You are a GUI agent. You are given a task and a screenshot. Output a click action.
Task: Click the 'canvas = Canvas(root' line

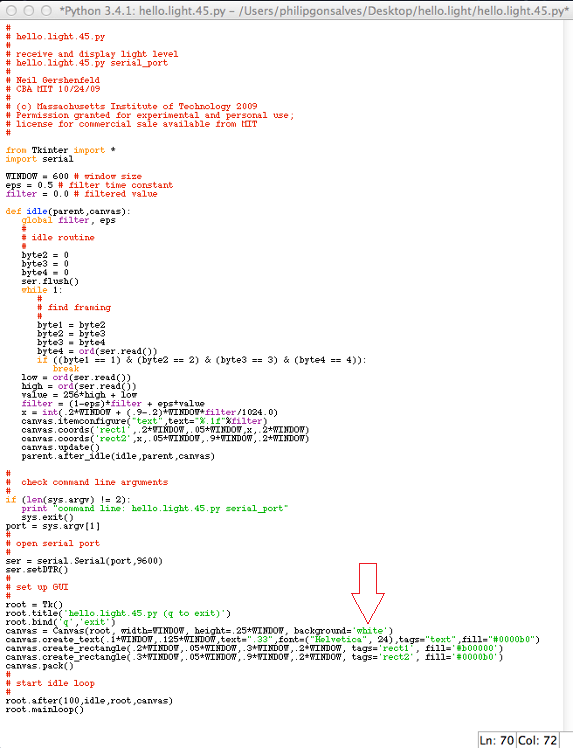(x=199, y=631)
